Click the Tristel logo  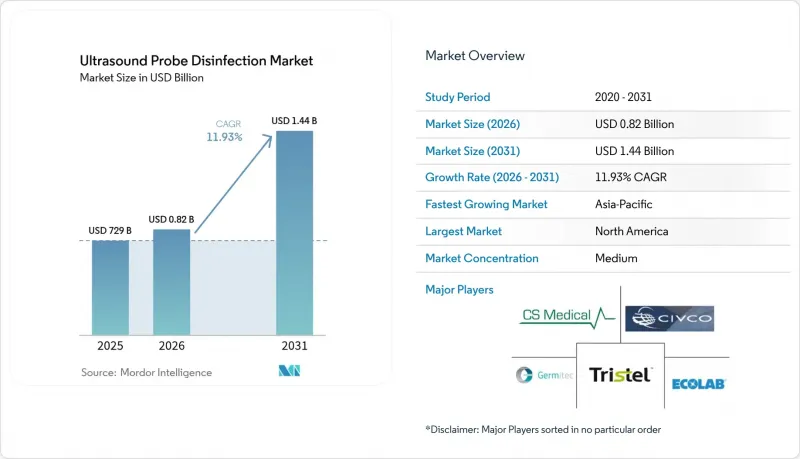point(620,375)
